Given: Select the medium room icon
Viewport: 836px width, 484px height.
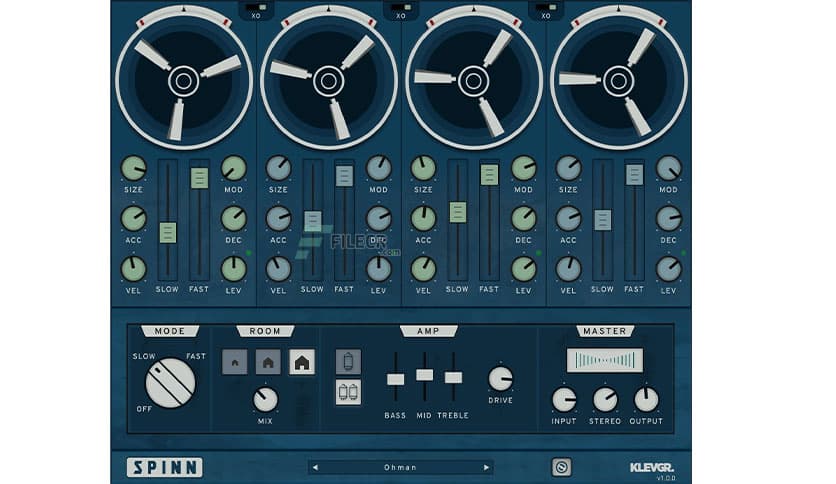Looking at the screenshot, I should (x=268, y=362).
